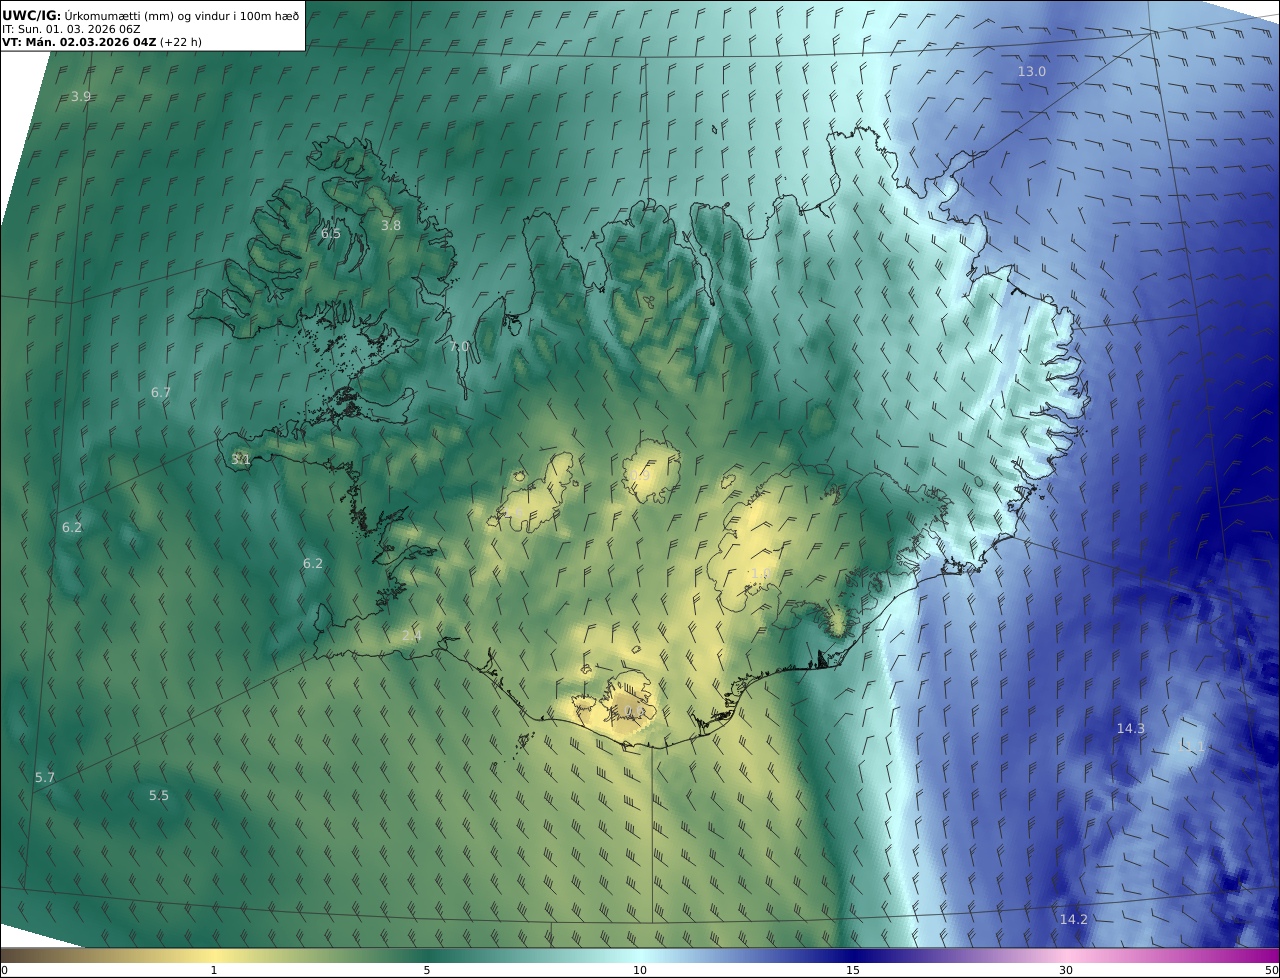Image resolution: width=1280 pixels, height=978 pixels.
Task: Click the 6.5 value over the Westfjords
Action: click(x=330, y=234)
